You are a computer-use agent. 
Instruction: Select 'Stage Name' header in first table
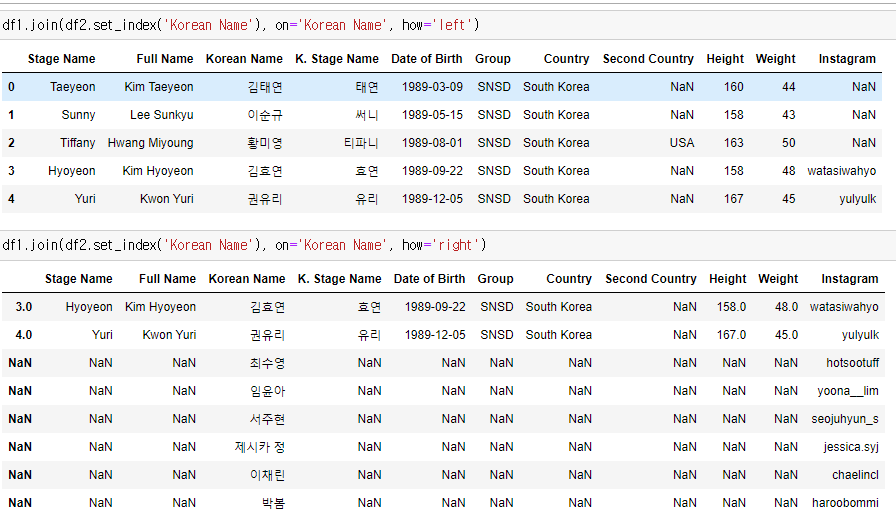(x=61, y=59)
